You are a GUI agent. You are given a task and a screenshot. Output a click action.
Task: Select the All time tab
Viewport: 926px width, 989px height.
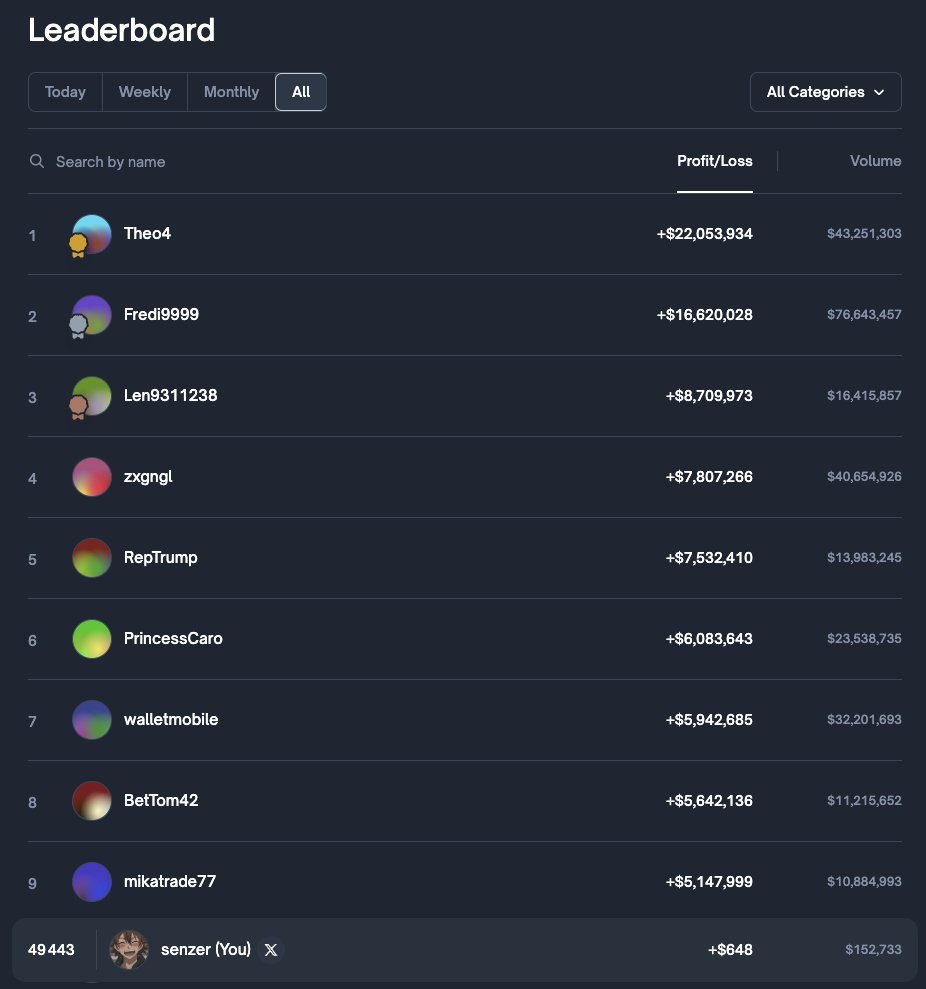(301, 92)
